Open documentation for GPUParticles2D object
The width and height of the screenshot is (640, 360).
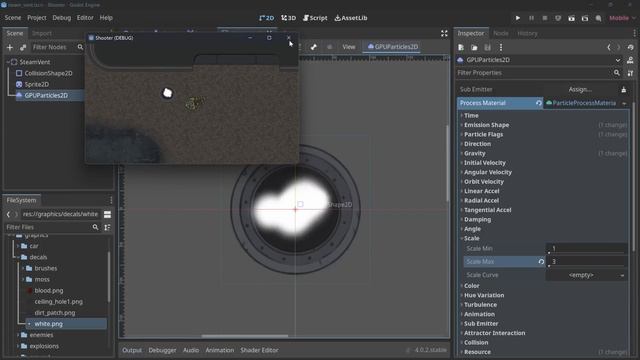tap(630, 60)
